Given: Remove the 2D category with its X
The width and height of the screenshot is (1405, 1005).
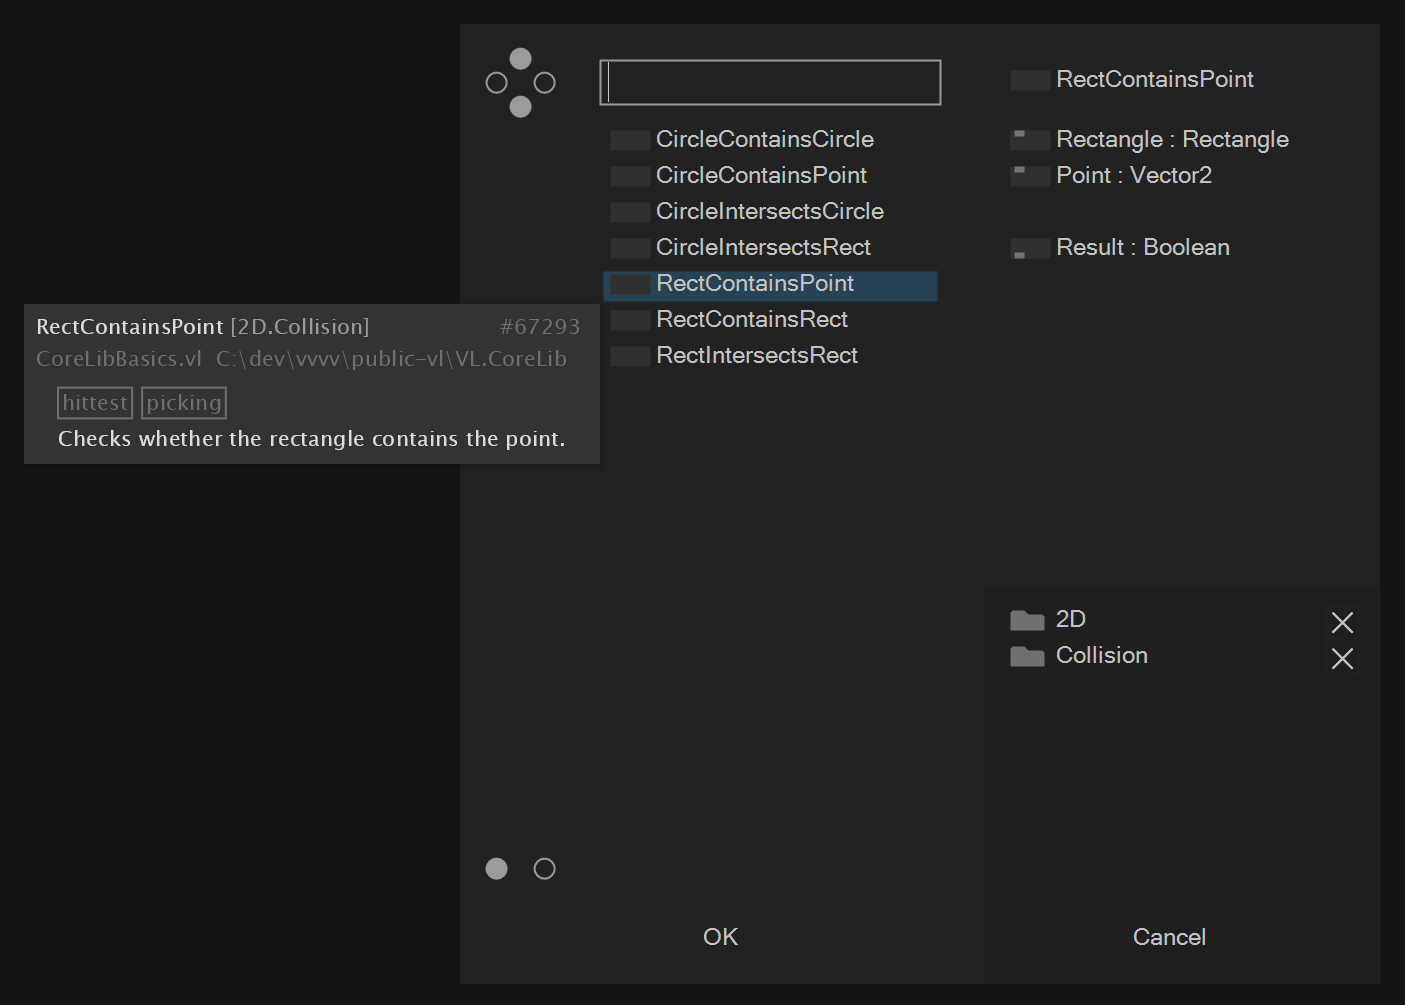Looking at the screenshot, I should pos(1342,623).
